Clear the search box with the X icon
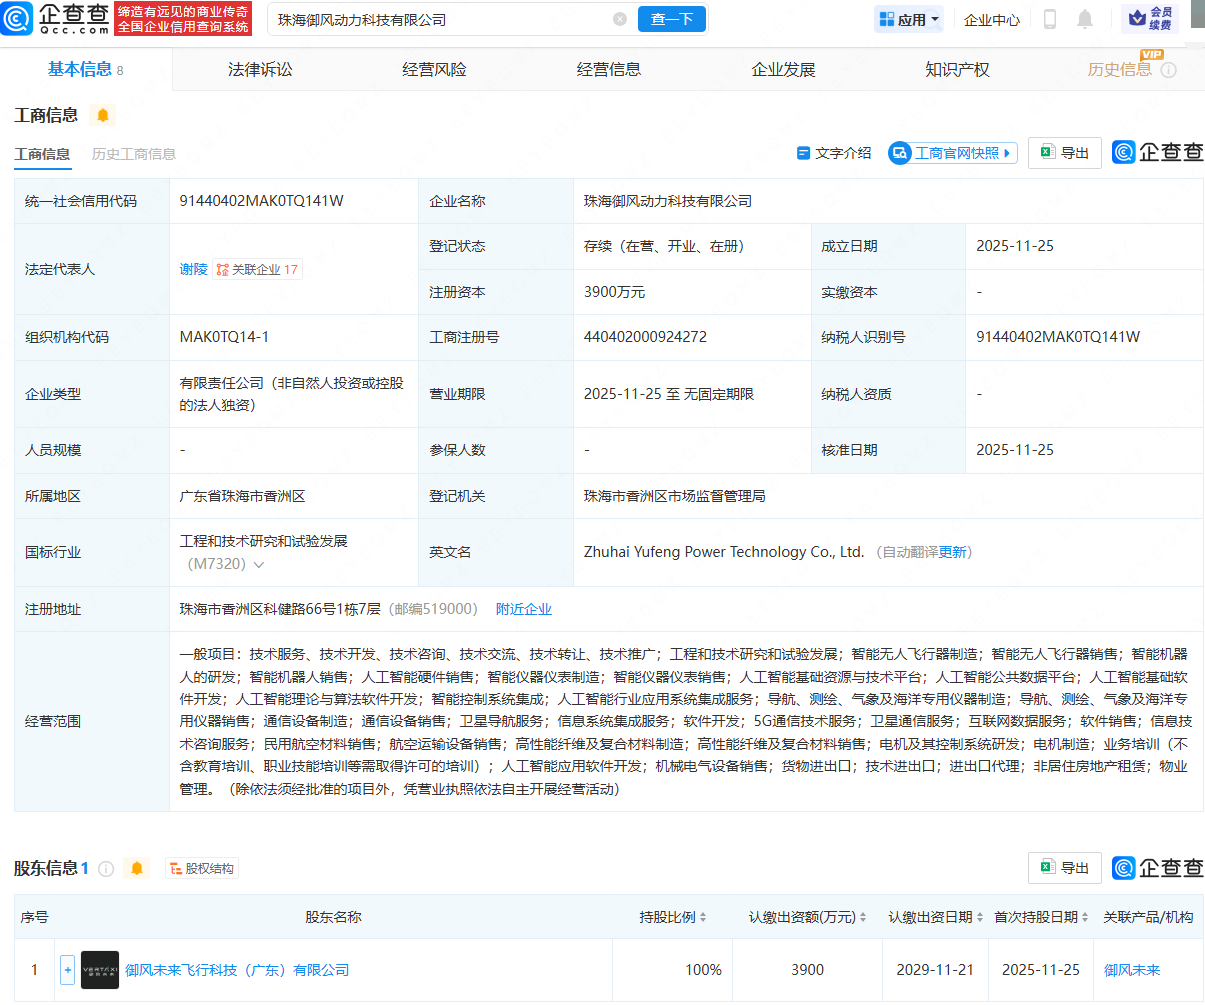The width and height of the screenshot is (1205, 1005). click(x=620, y=19)
